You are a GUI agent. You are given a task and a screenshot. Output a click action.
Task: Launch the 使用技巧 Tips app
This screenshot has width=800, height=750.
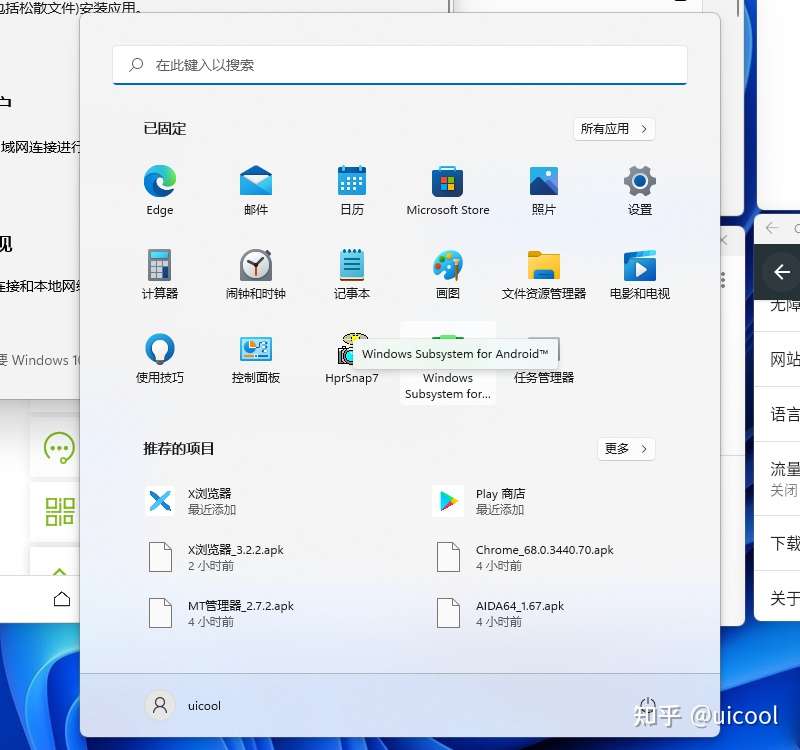pos(160,358)
